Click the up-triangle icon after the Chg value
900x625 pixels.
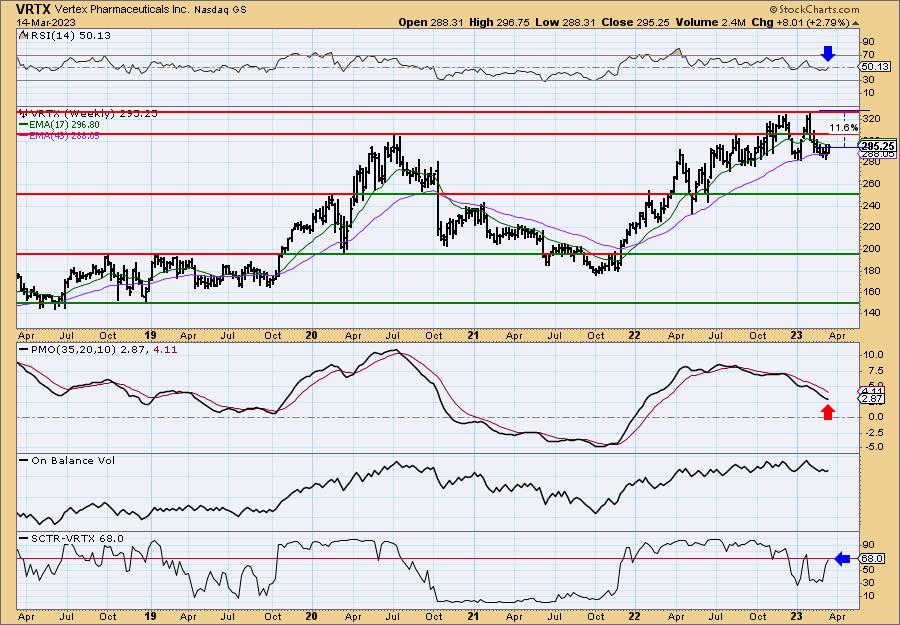[855, 23]
